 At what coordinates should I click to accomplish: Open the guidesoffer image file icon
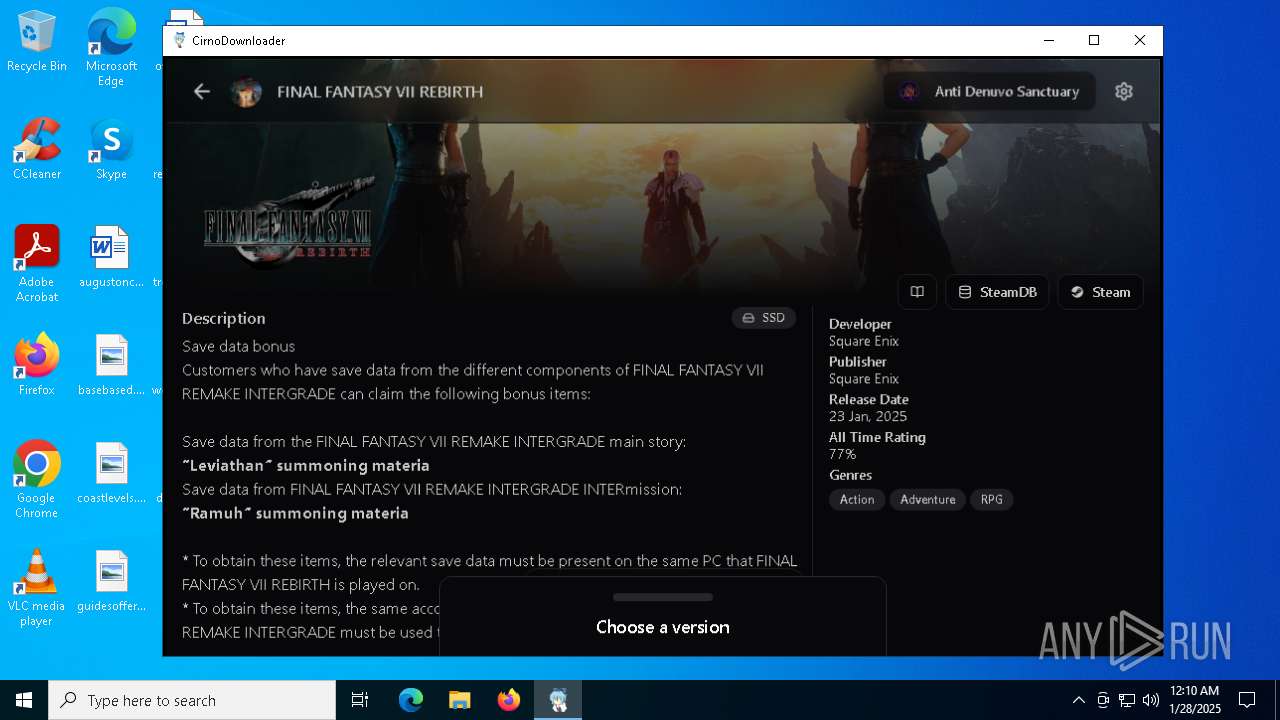111,581
